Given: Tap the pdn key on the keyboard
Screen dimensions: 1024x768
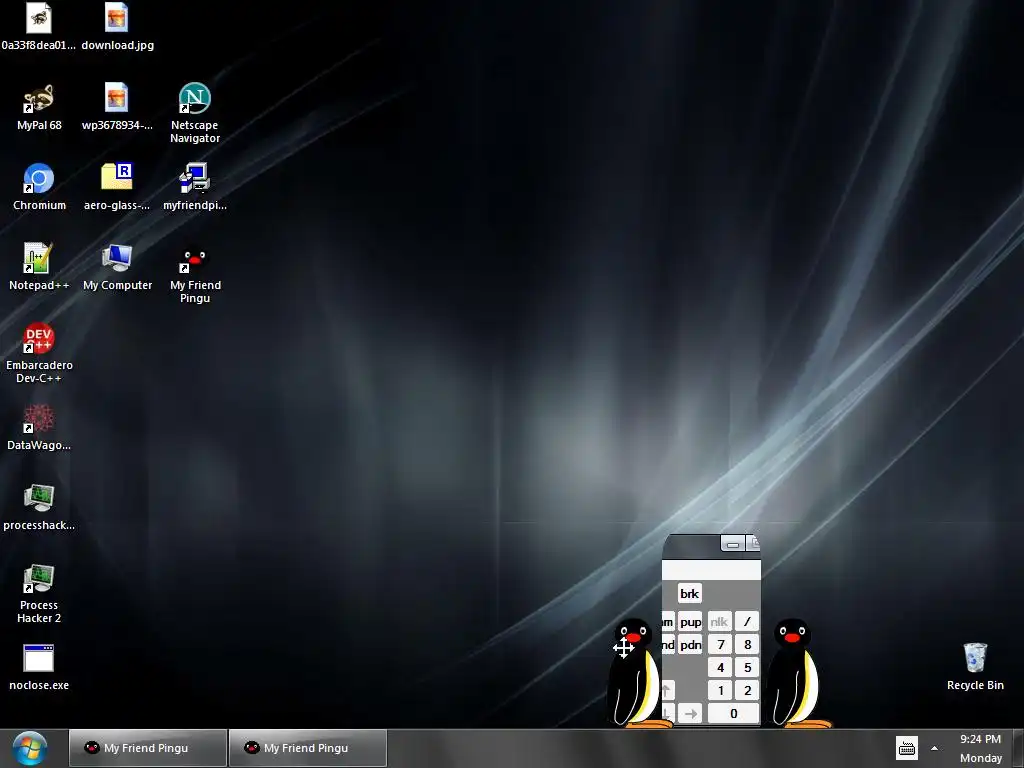Looking at the screenshot, I should [x=690, y=645].
